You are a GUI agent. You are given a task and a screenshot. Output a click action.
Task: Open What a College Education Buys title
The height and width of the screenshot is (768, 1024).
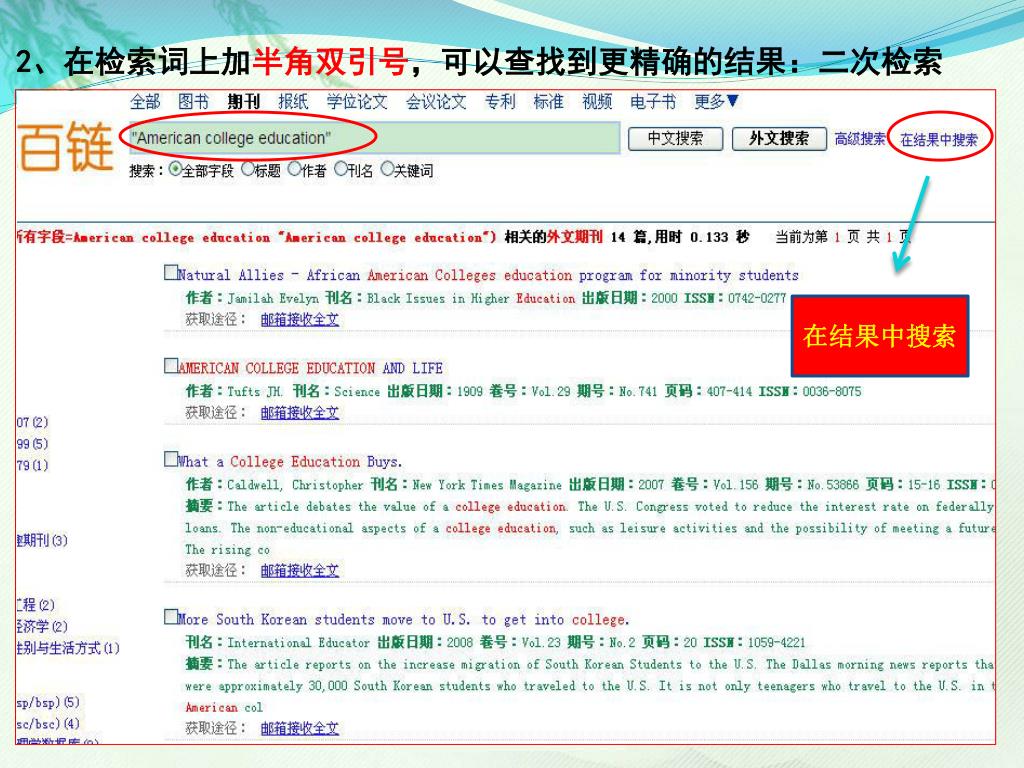coord(291,462)
